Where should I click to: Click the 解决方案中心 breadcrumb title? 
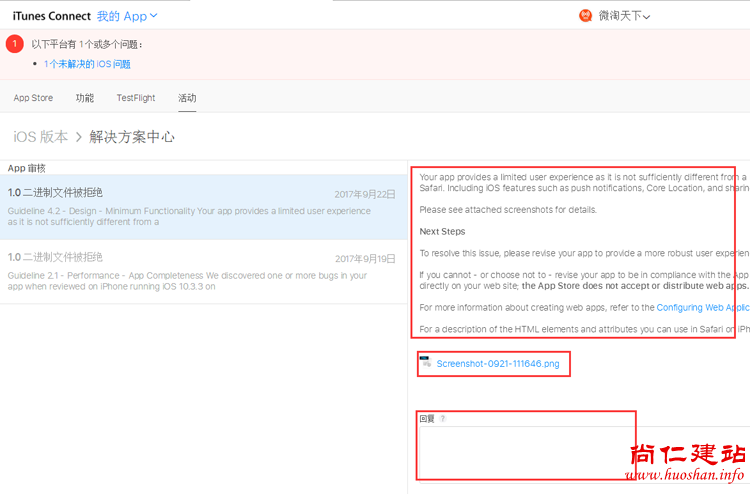pyautogui.click(x=132, y=137)
